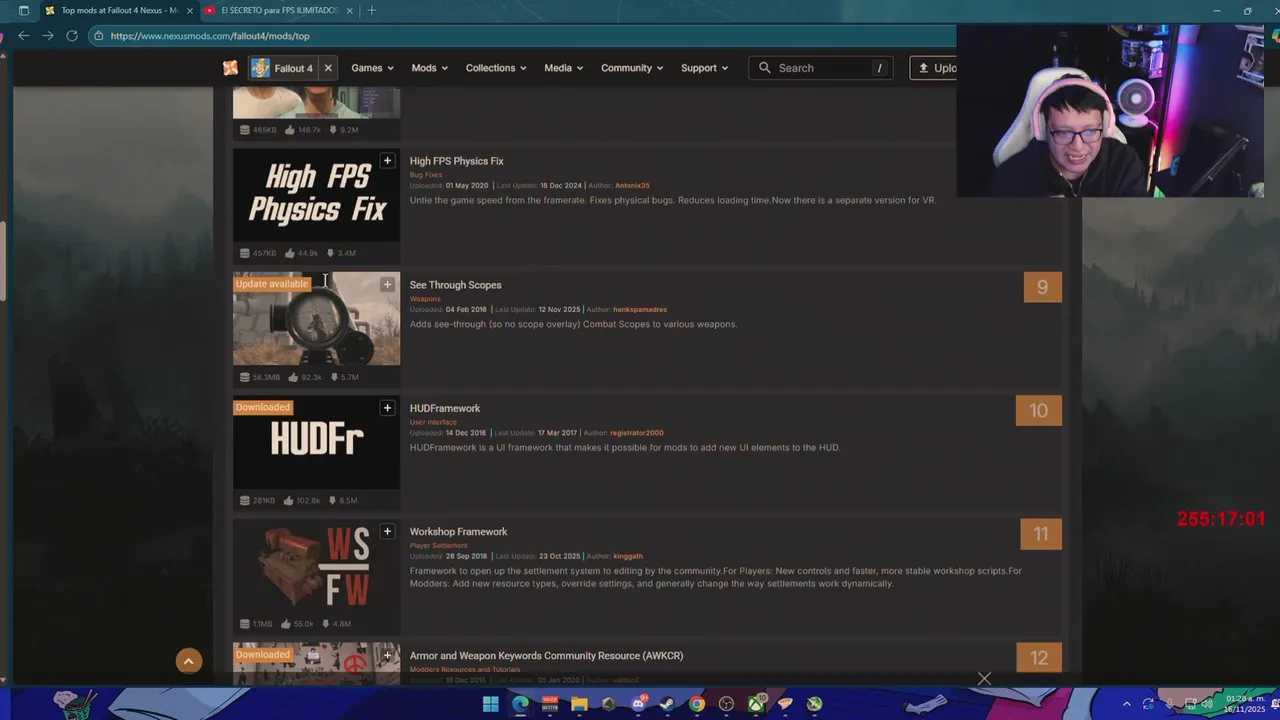Expand the Collections dropdown menu
Screen dimensions: 1280x720
coord(496,68)
